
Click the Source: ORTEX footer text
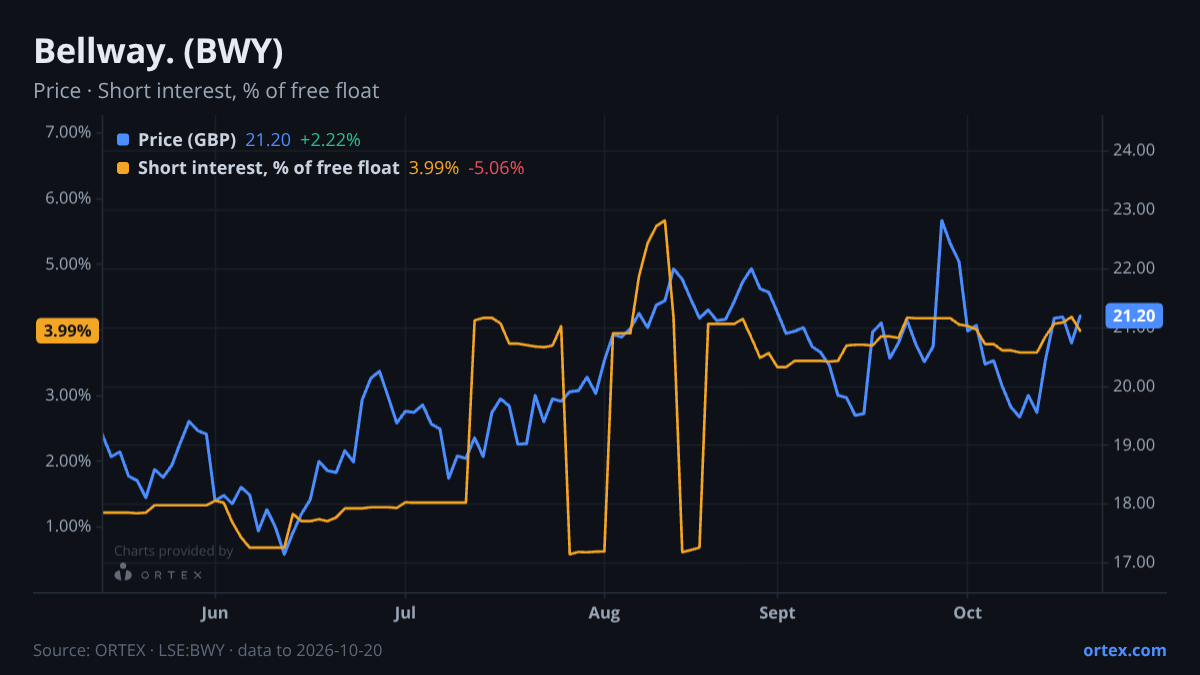click(208, 650)
